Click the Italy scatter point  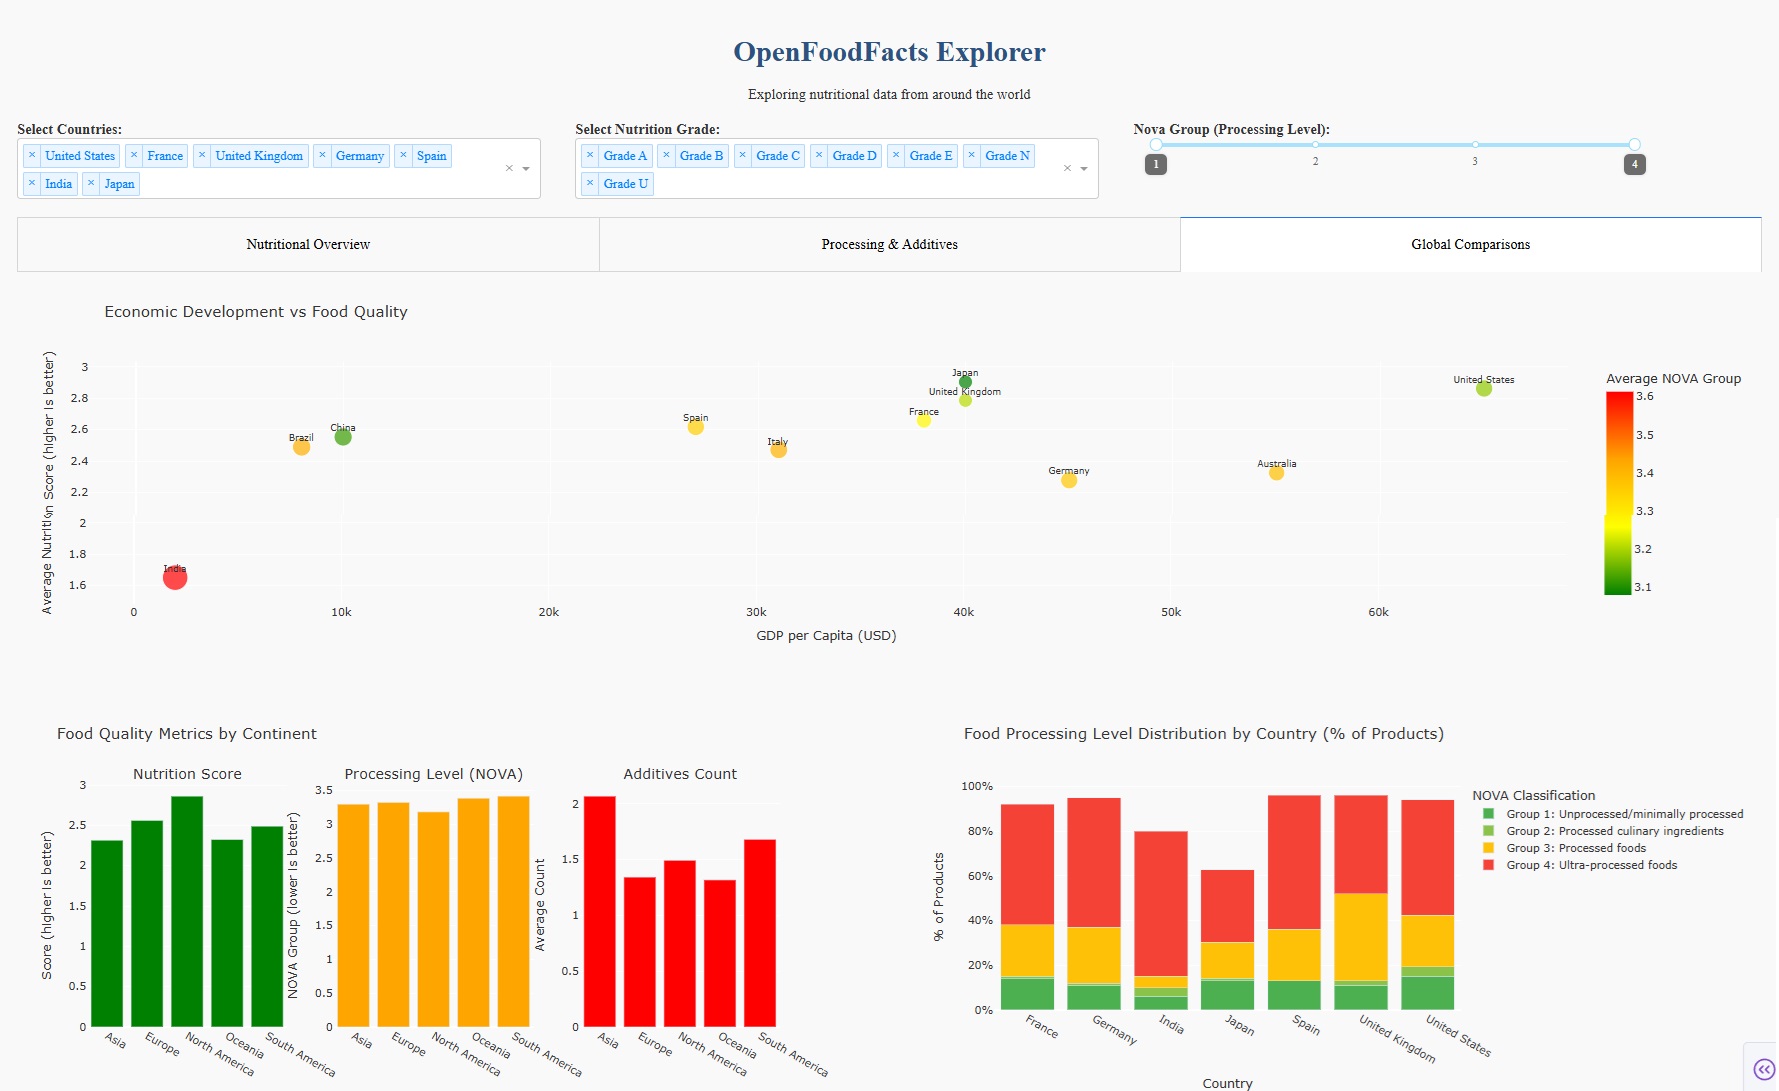tap(779, 450)
